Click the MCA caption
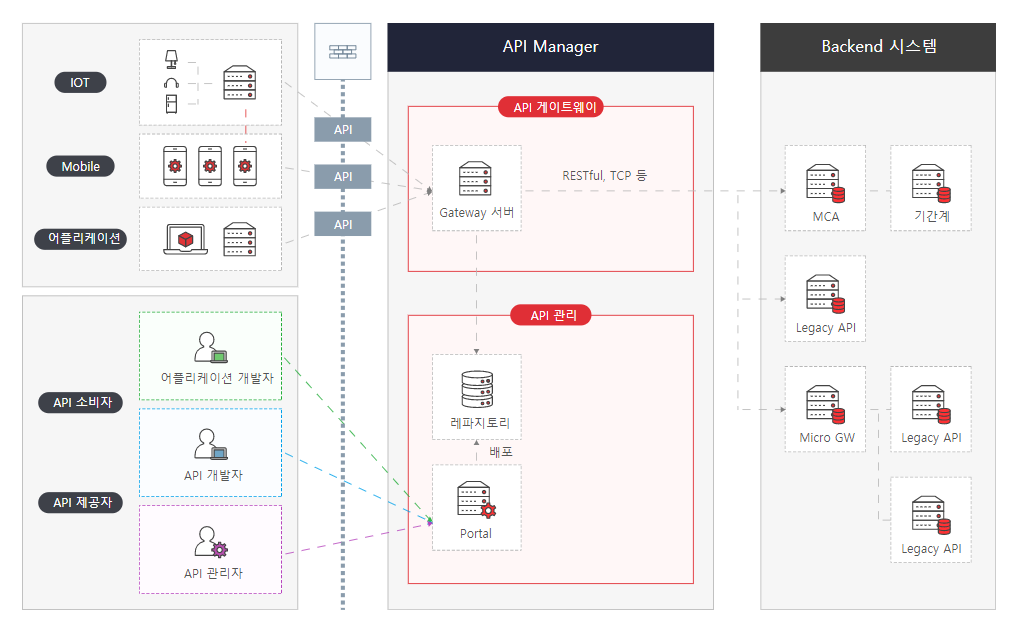The width and height of the screenshot is (1018, 633). [x=826, y=217]
